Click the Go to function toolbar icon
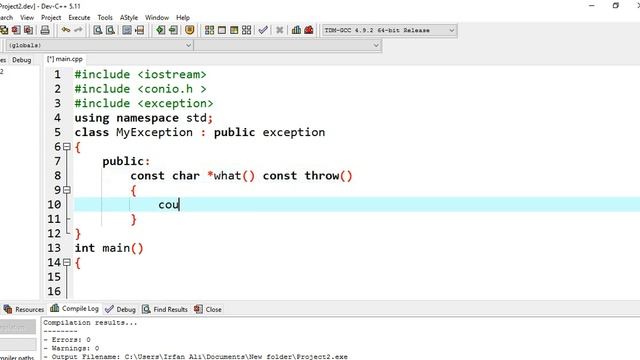This screenshot has height=360, width=640. pos(127,30)
